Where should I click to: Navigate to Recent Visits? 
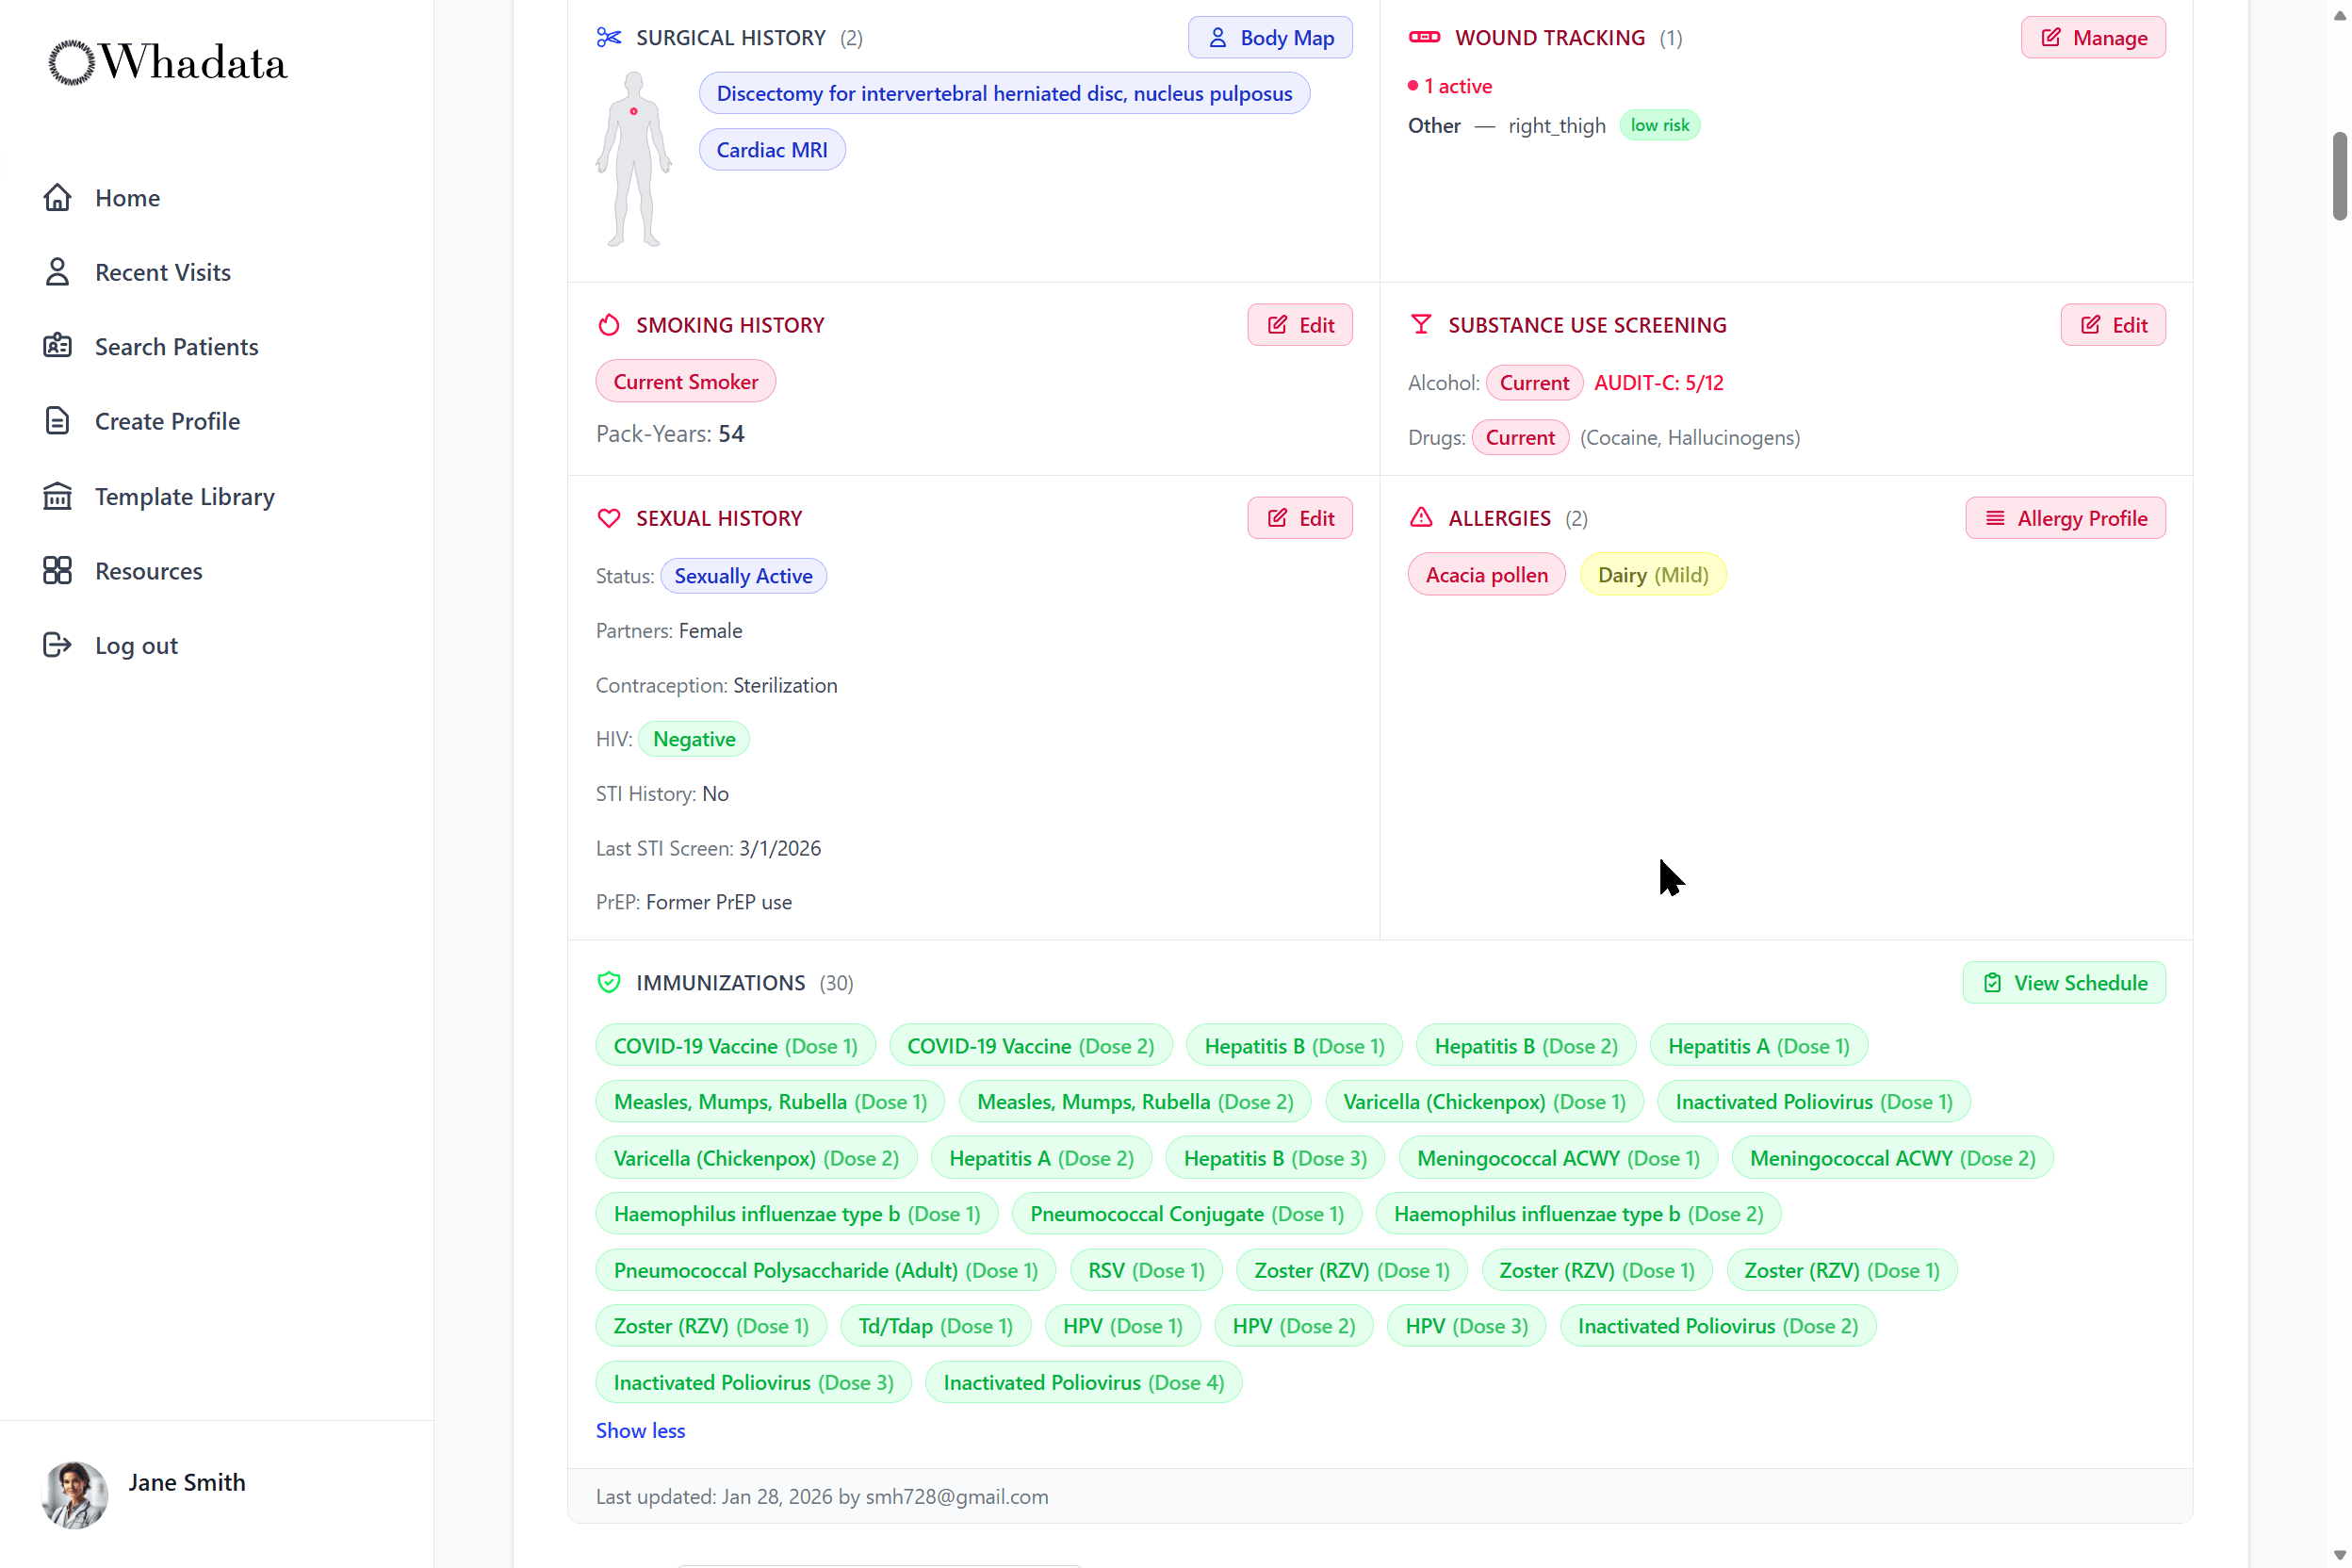click(x=163, y=271)
